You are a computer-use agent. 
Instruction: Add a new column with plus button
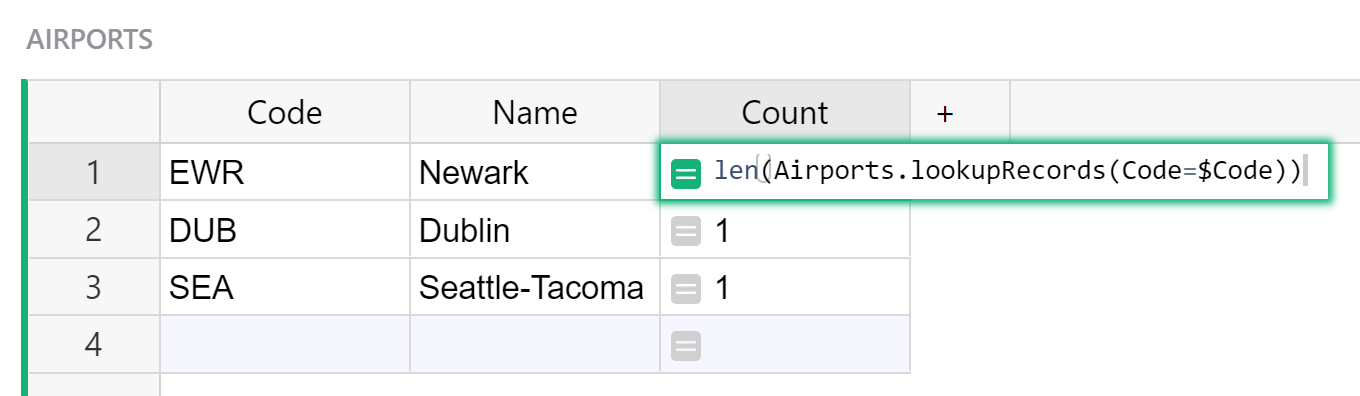pyautogui.click(x=945, y=113)
